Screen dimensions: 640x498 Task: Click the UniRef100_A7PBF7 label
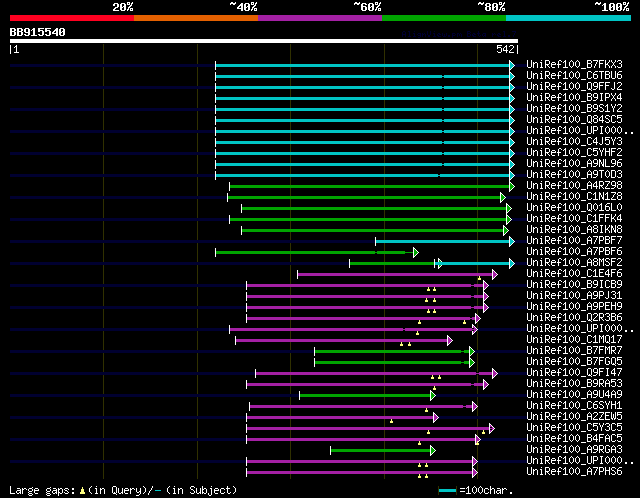574,241
